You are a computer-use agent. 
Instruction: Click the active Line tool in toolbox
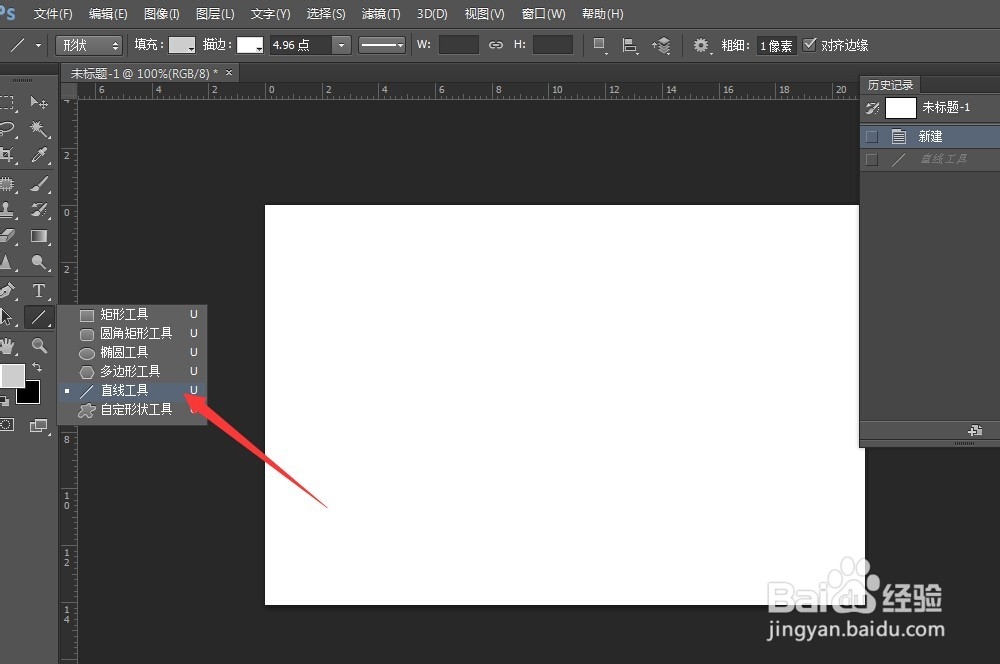click(x=39, y=317)
